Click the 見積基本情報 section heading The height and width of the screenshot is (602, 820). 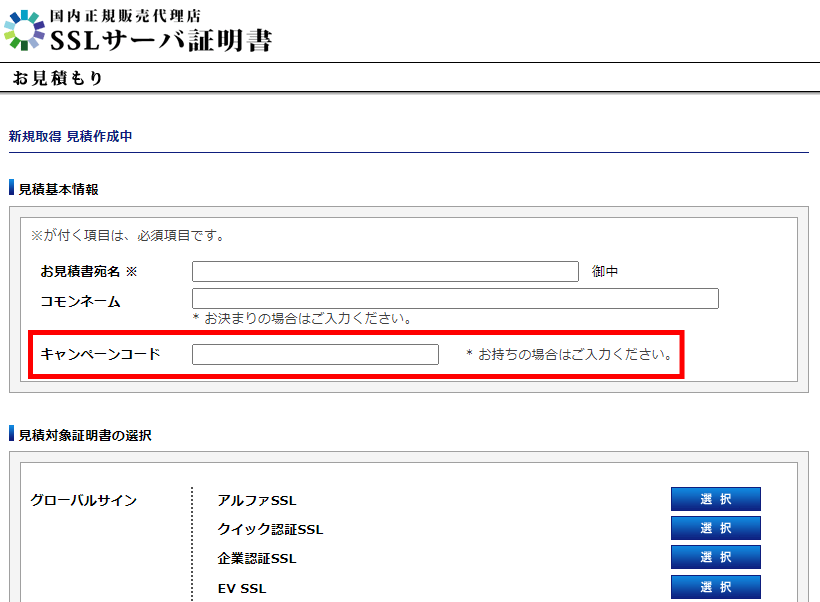click(59, 189)
